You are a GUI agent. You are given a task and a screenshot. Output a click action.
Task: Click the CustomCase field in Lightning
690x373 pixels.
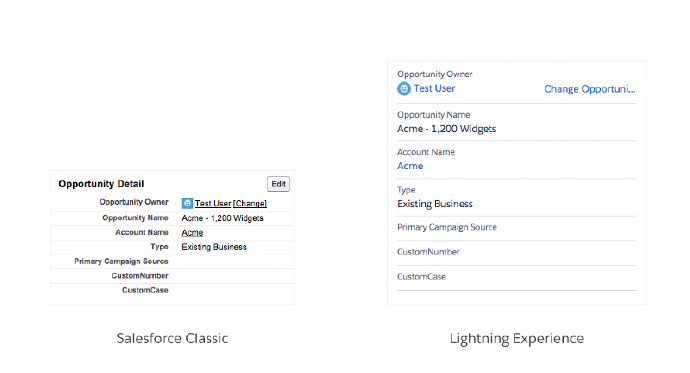click(x=517, y=277)
